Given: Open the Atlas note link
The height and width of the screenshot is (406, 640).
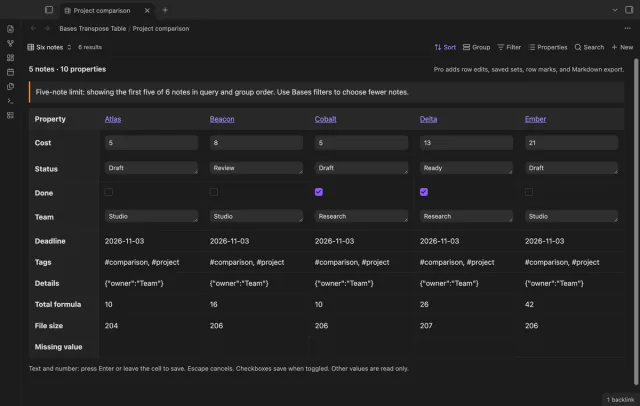Looking at the screenshot, I should point(113,119).
